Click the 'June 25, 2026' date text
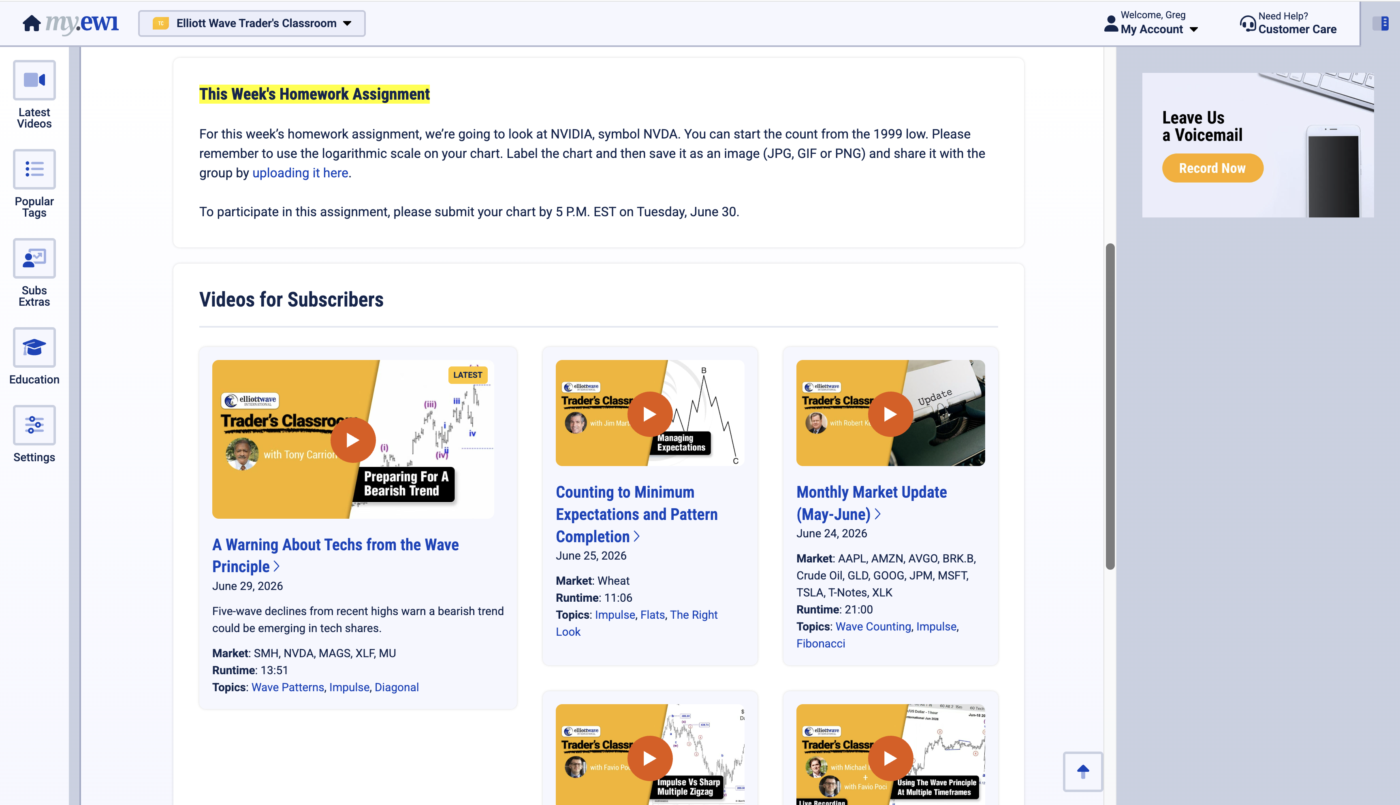The image size is (1400, 805). [x=591, y=556]
